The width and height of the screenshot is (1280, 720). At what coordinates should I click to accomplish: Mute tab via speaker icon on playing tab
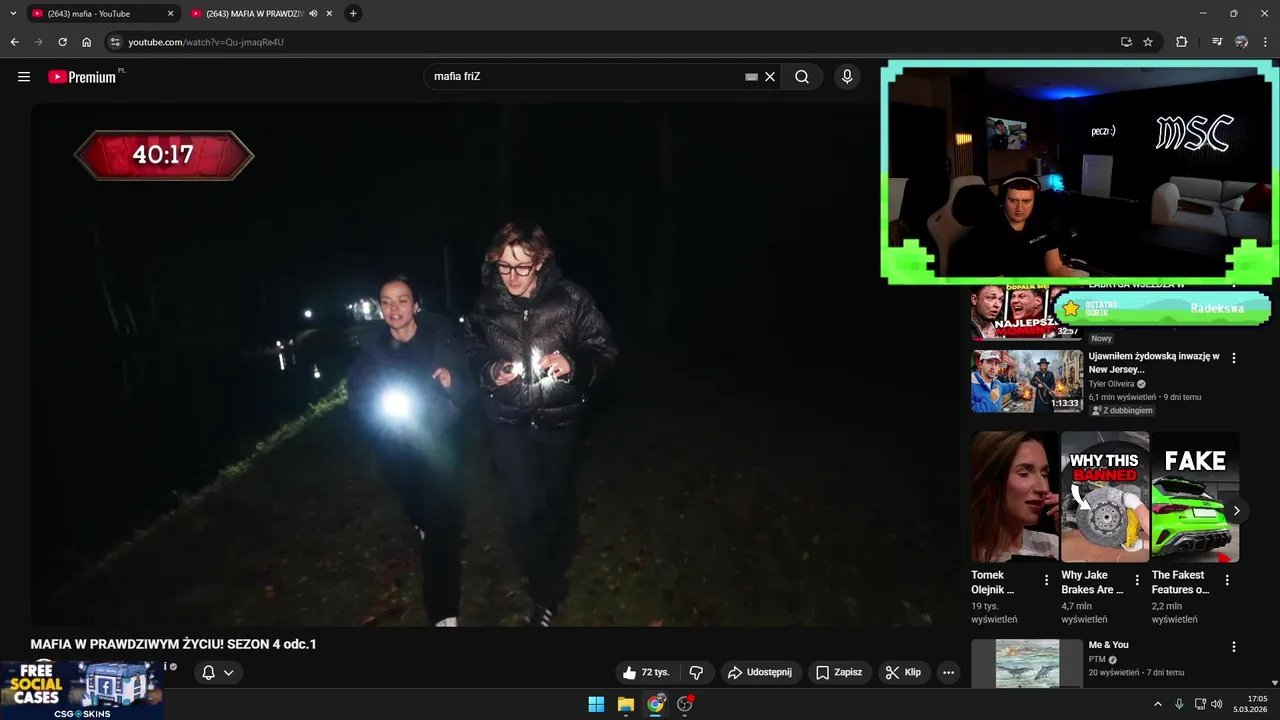(313, 14)
